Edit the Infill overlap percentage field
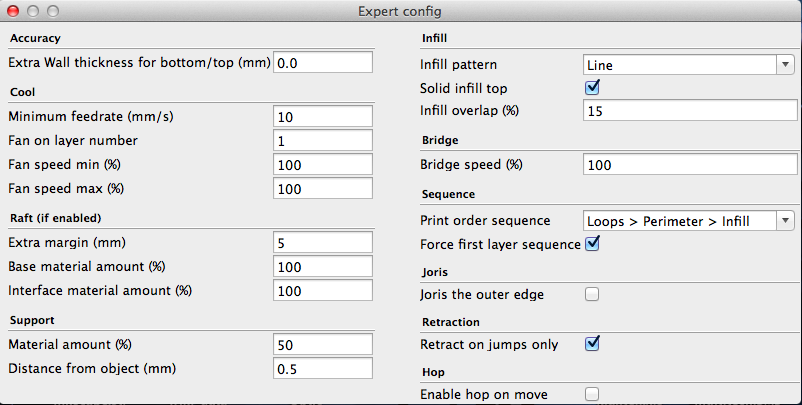The image size is (802, 405). tap(689, 110)
